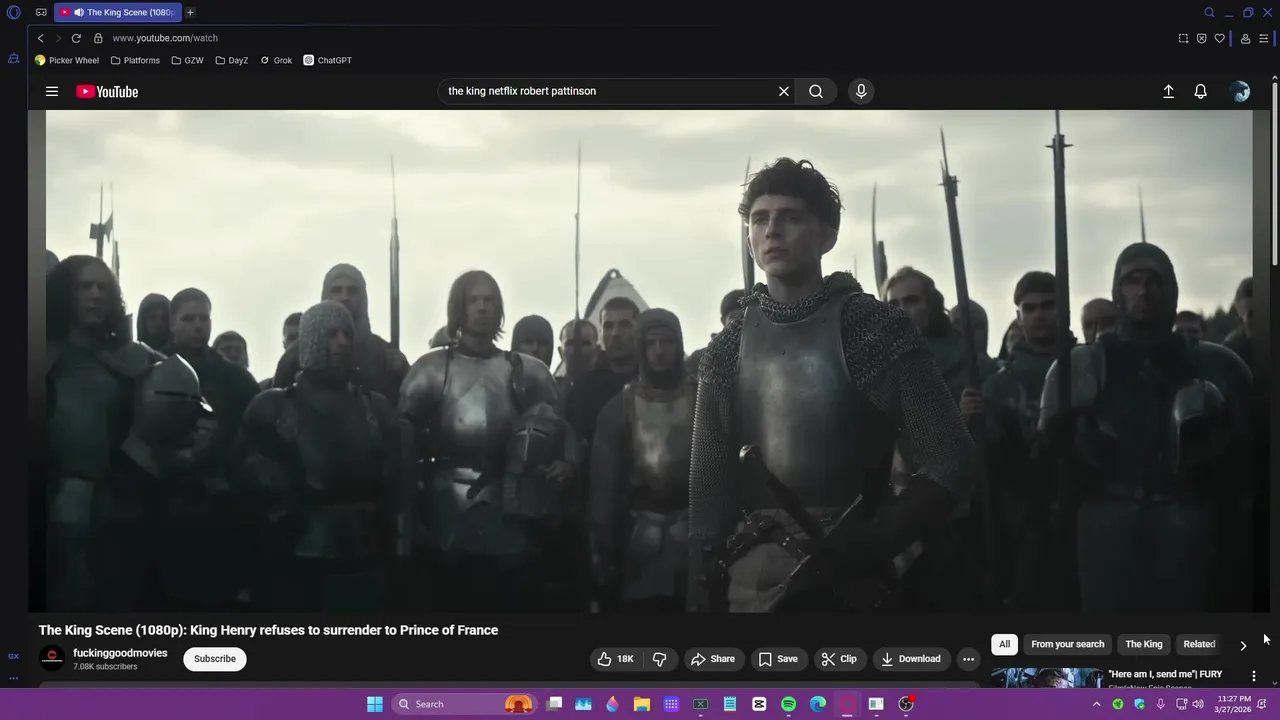Image resolution: width=1280 pixels, height=720 pixels.
Task: Run search with the magnifier button
Action: [816, 91]
